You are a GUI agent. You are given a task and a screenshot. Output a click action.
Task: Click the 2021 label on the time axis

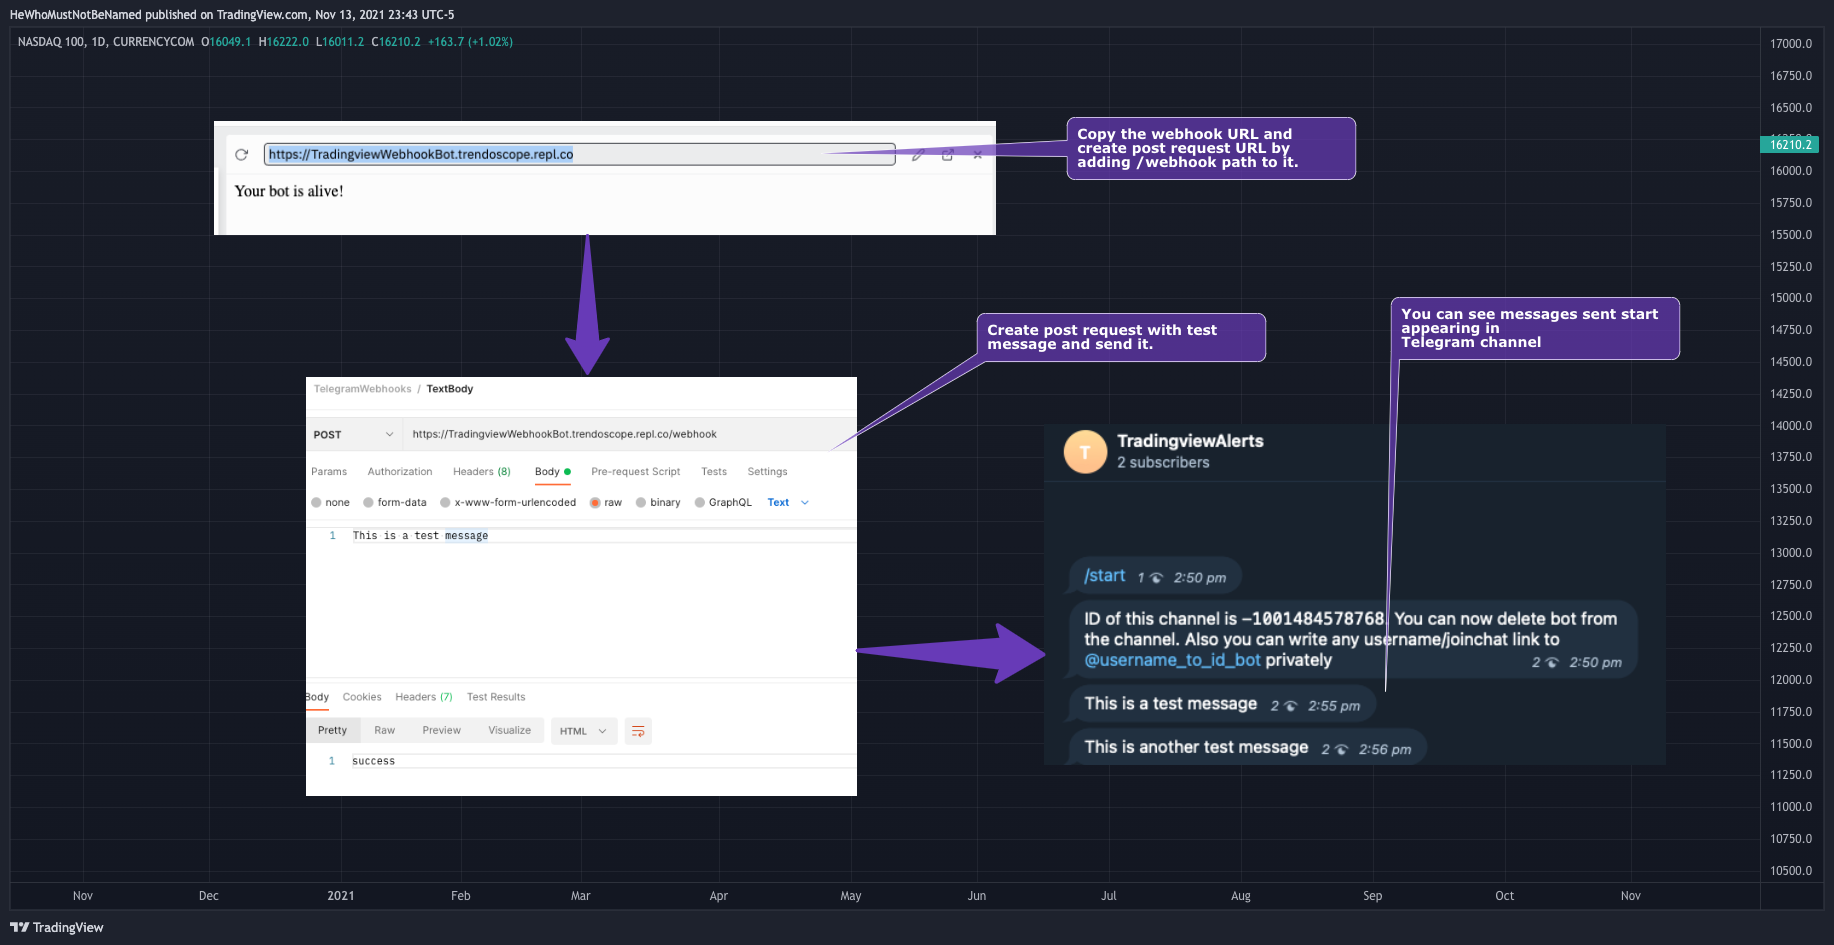[x=341, y=896]
